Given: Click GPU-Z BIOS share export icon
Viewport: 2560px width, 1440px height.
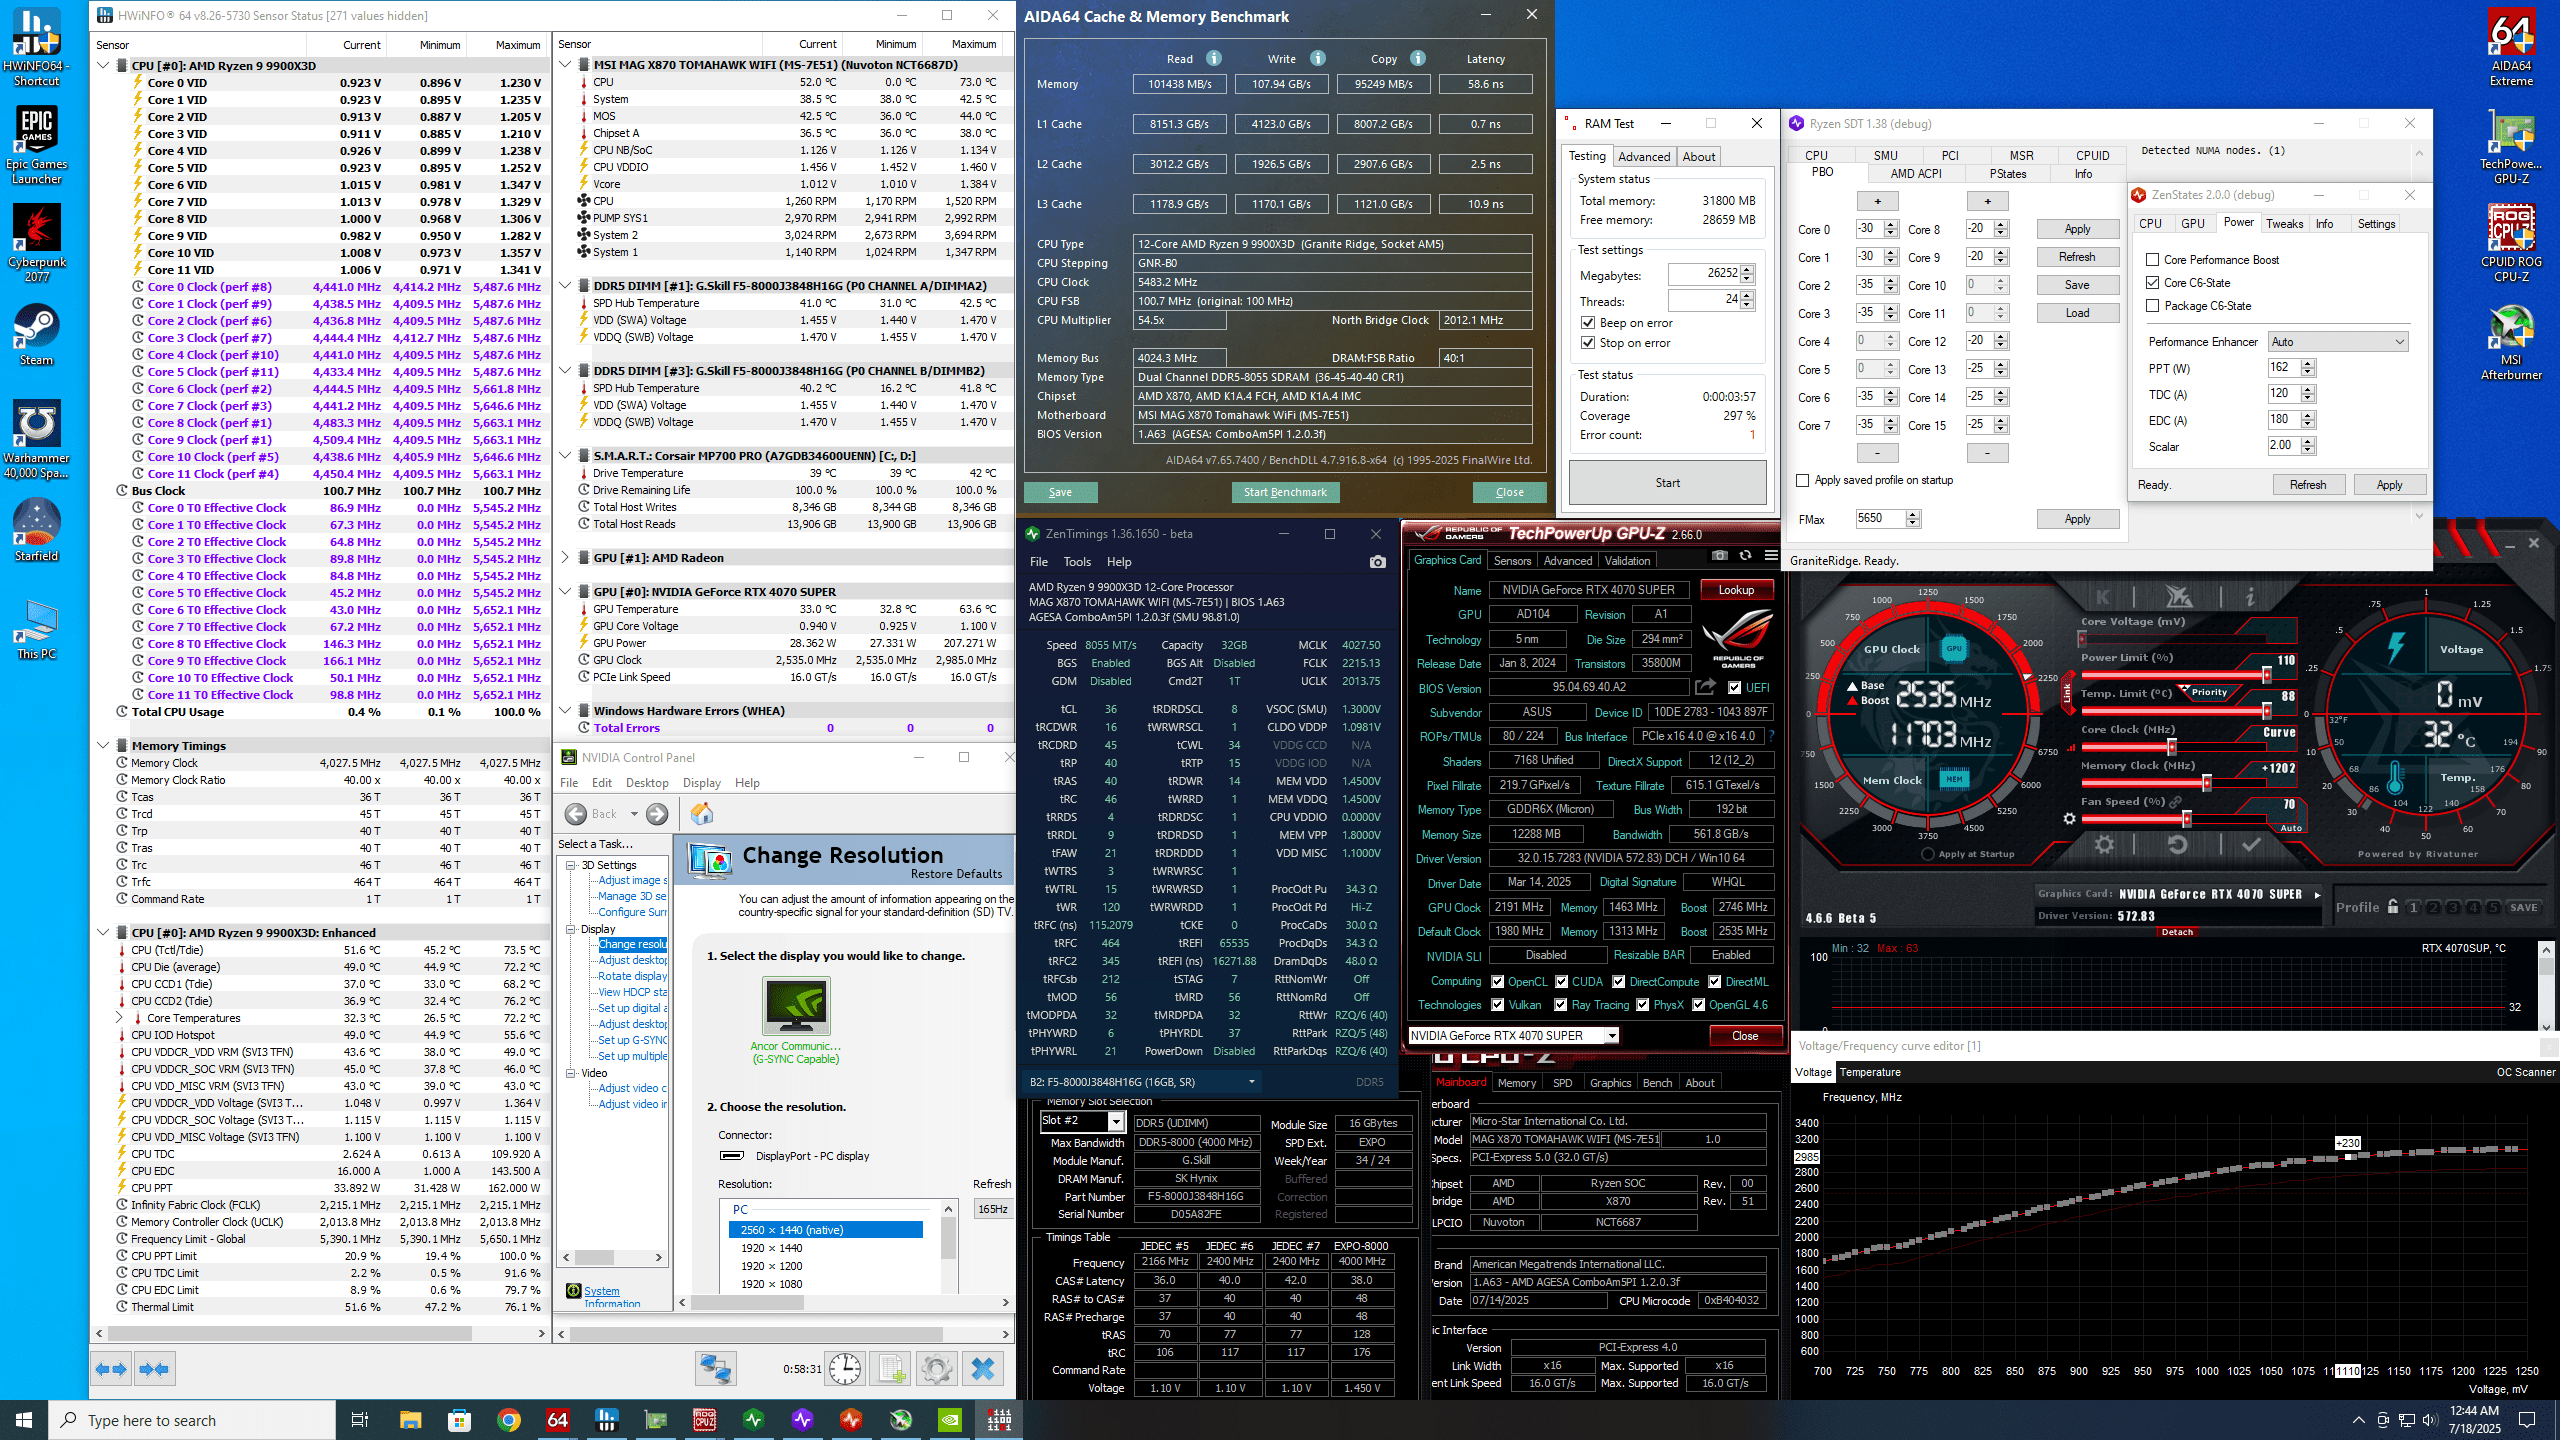Looking at the screenshot, I should point(1706,687).
